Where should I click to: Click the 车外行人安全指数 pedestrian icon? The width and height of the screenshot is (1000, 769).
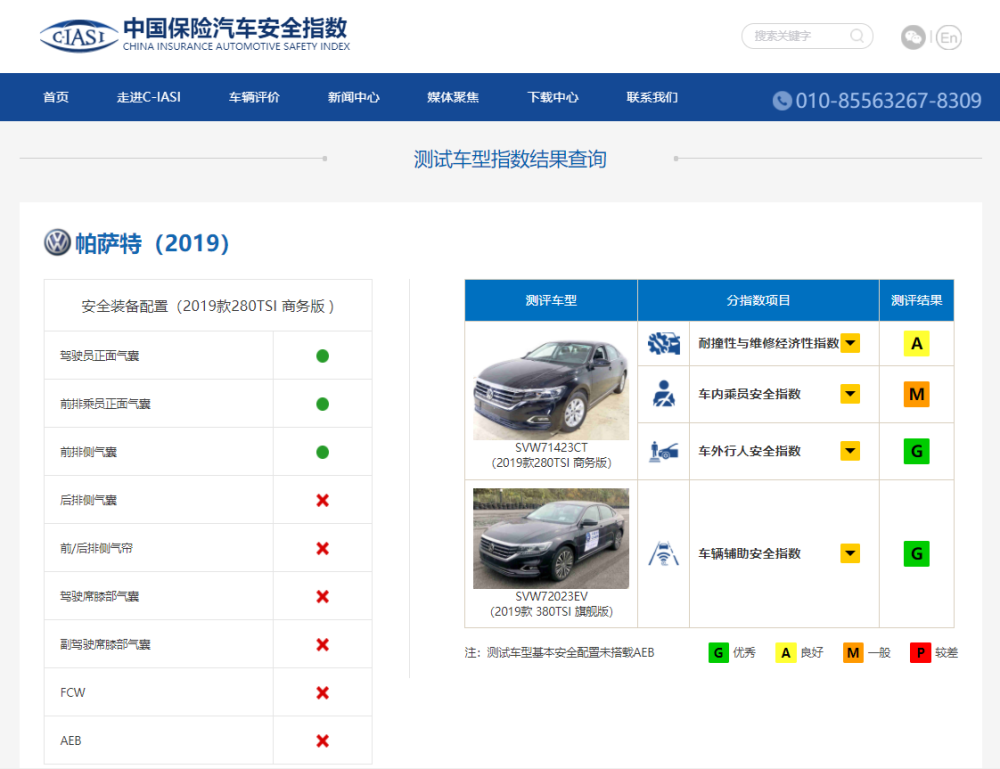pyautogui.click(x=663, y=451)
